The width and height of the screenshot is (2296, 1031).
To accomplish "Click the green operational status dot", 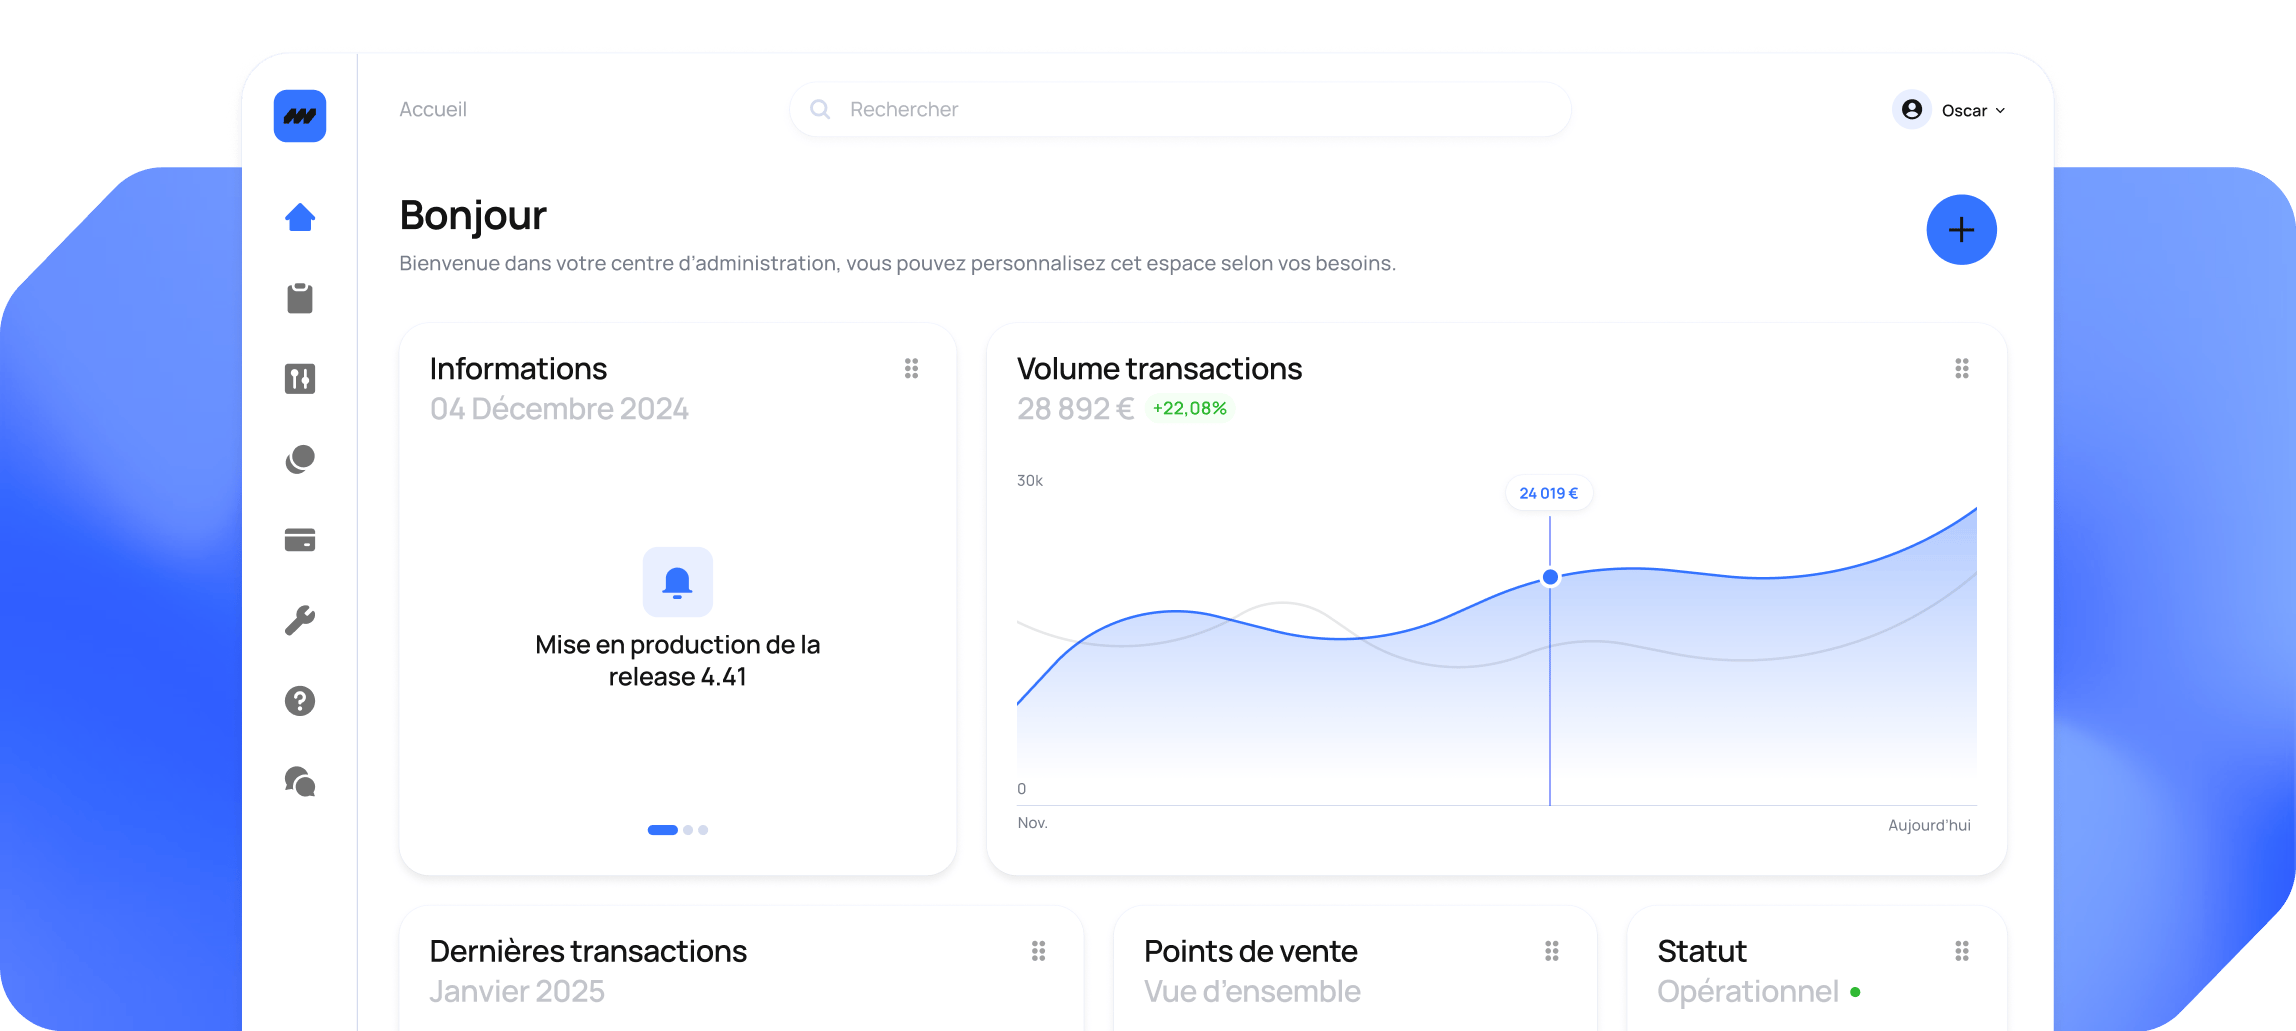I will click(x=1855, y=992).
